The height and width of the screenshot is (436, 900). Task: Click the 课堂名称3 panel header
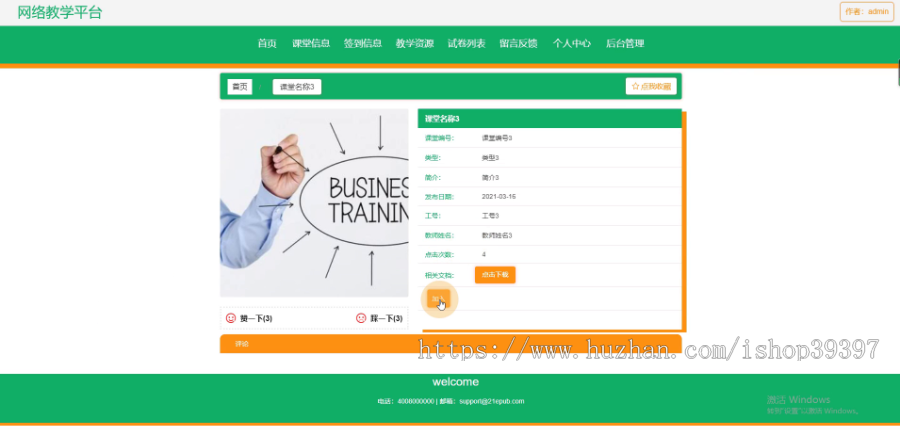[549, 119]
